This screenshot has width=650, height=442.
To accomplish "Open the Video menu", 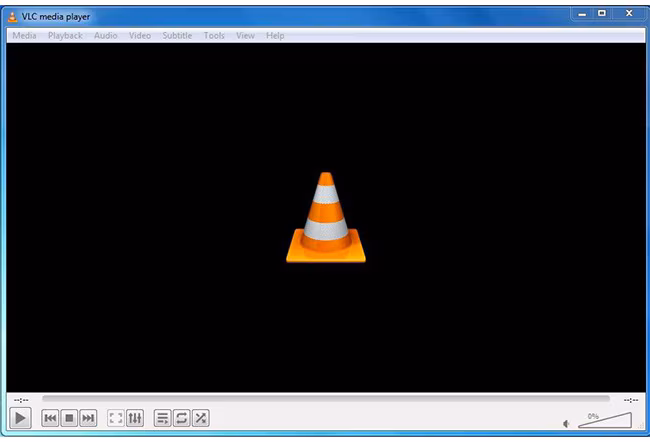I will point(140,36).
